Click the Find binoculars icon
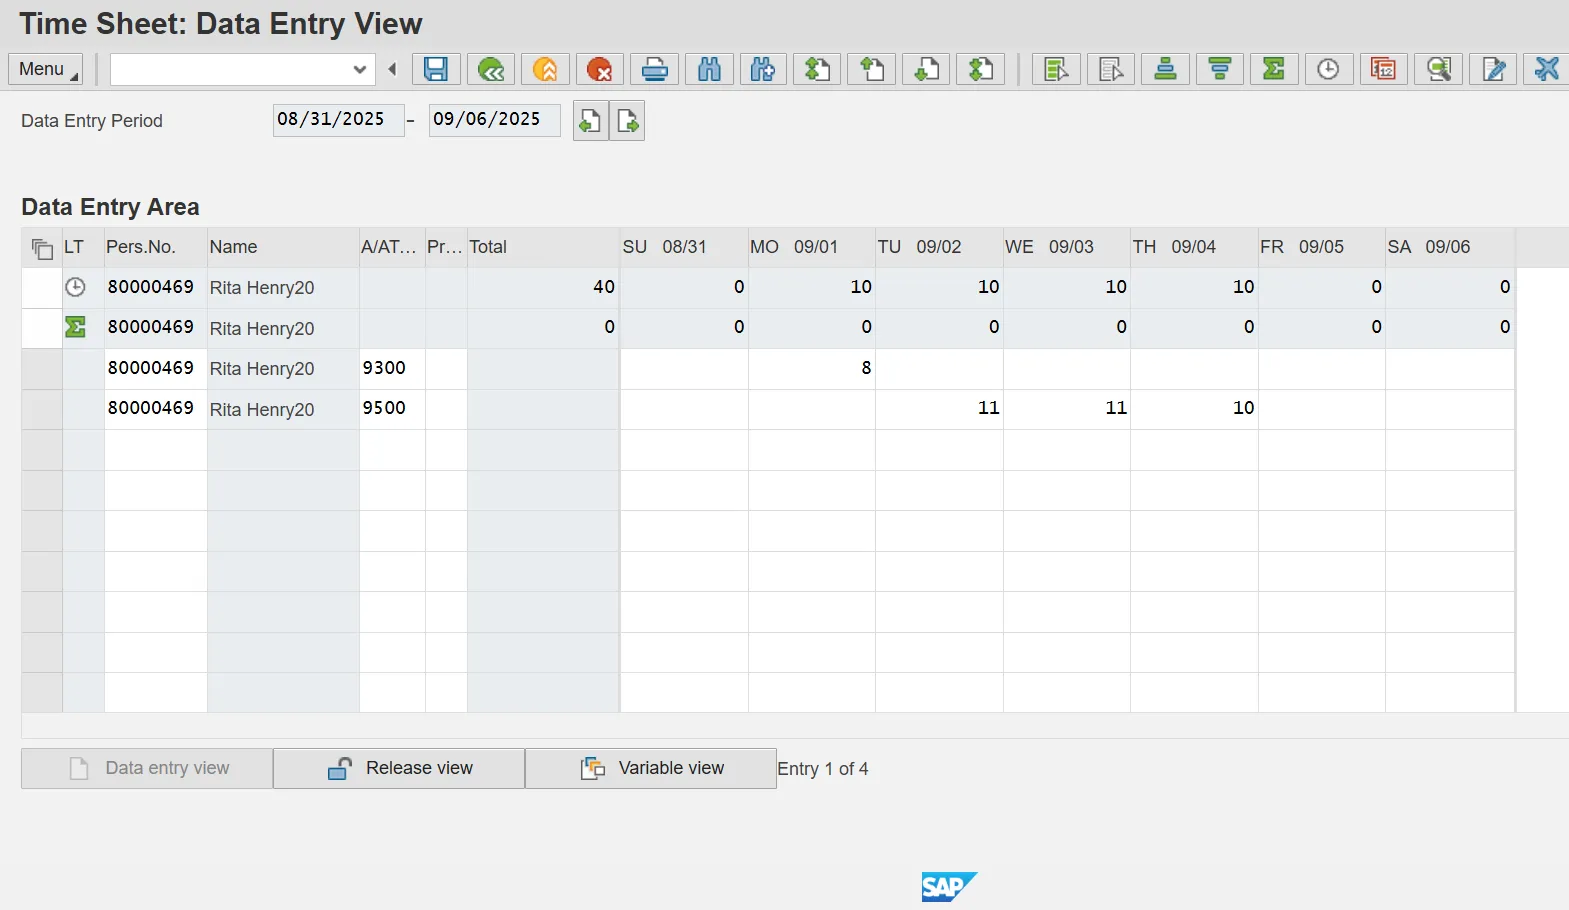This screenshot has height=910, width=1569. (x=709, y=69)
